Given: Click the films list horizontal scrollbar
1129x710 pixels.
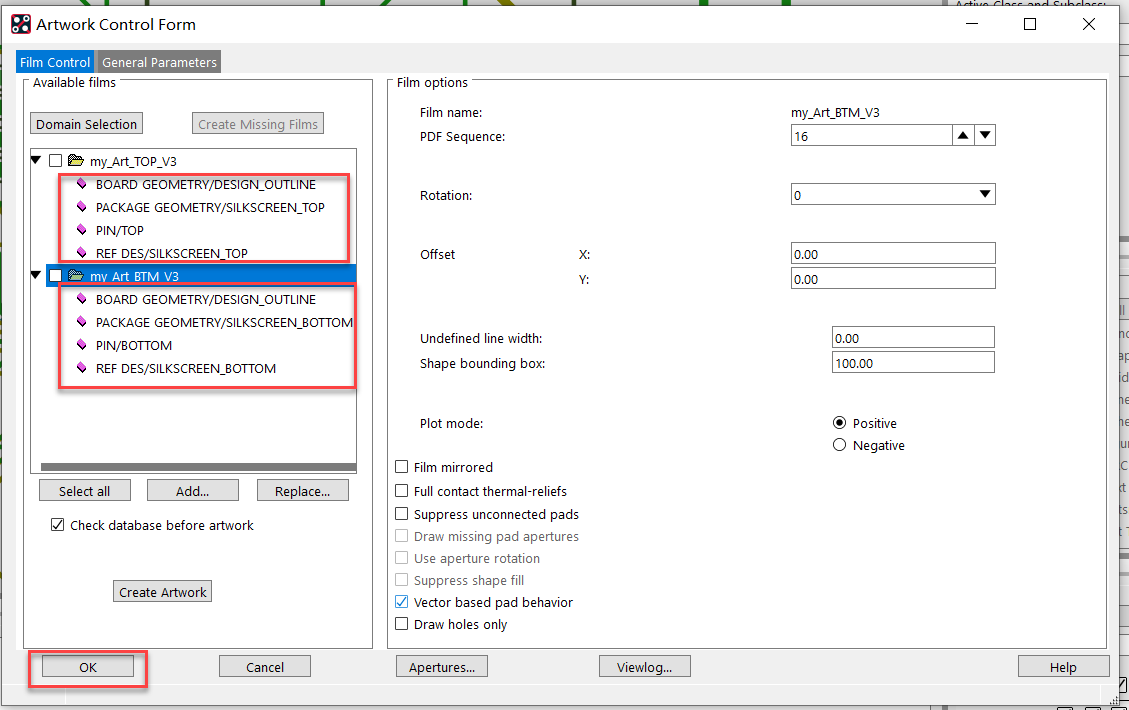Looking at the screenshot, I should [x=194, y=467].
